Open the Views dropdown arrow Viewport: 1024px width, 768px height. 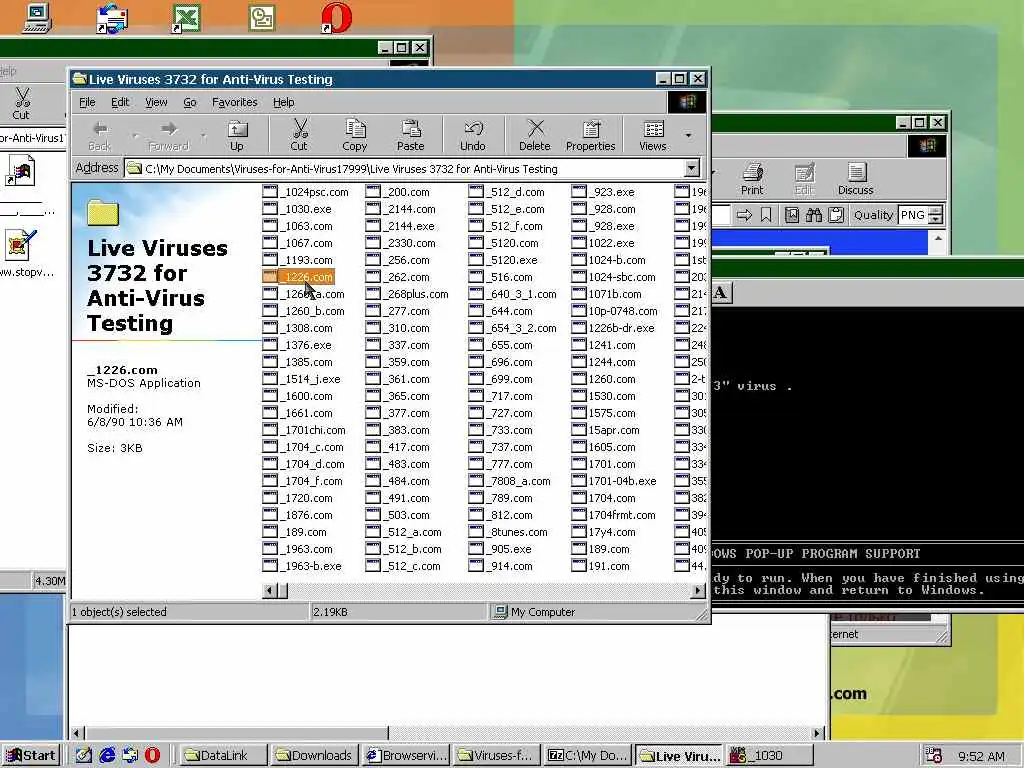[688, 135]
